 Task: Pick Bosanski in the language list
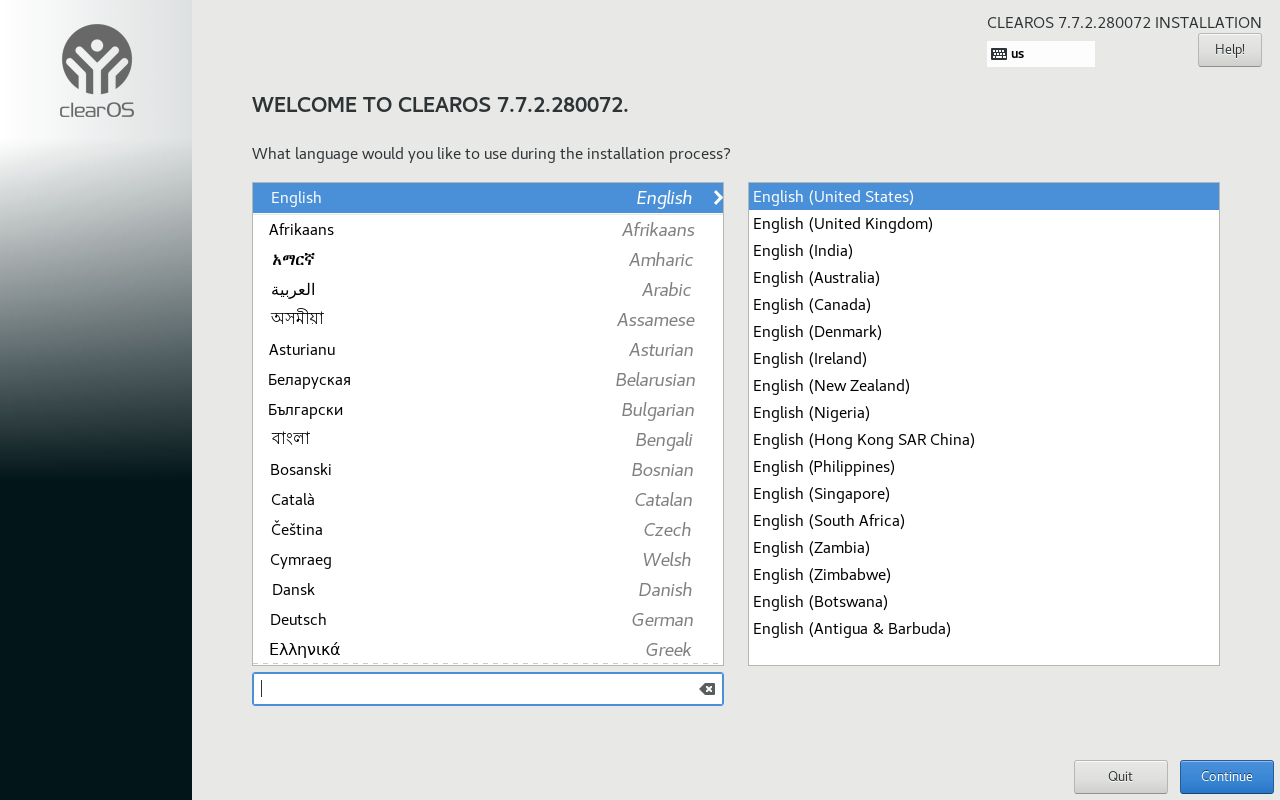488,470
